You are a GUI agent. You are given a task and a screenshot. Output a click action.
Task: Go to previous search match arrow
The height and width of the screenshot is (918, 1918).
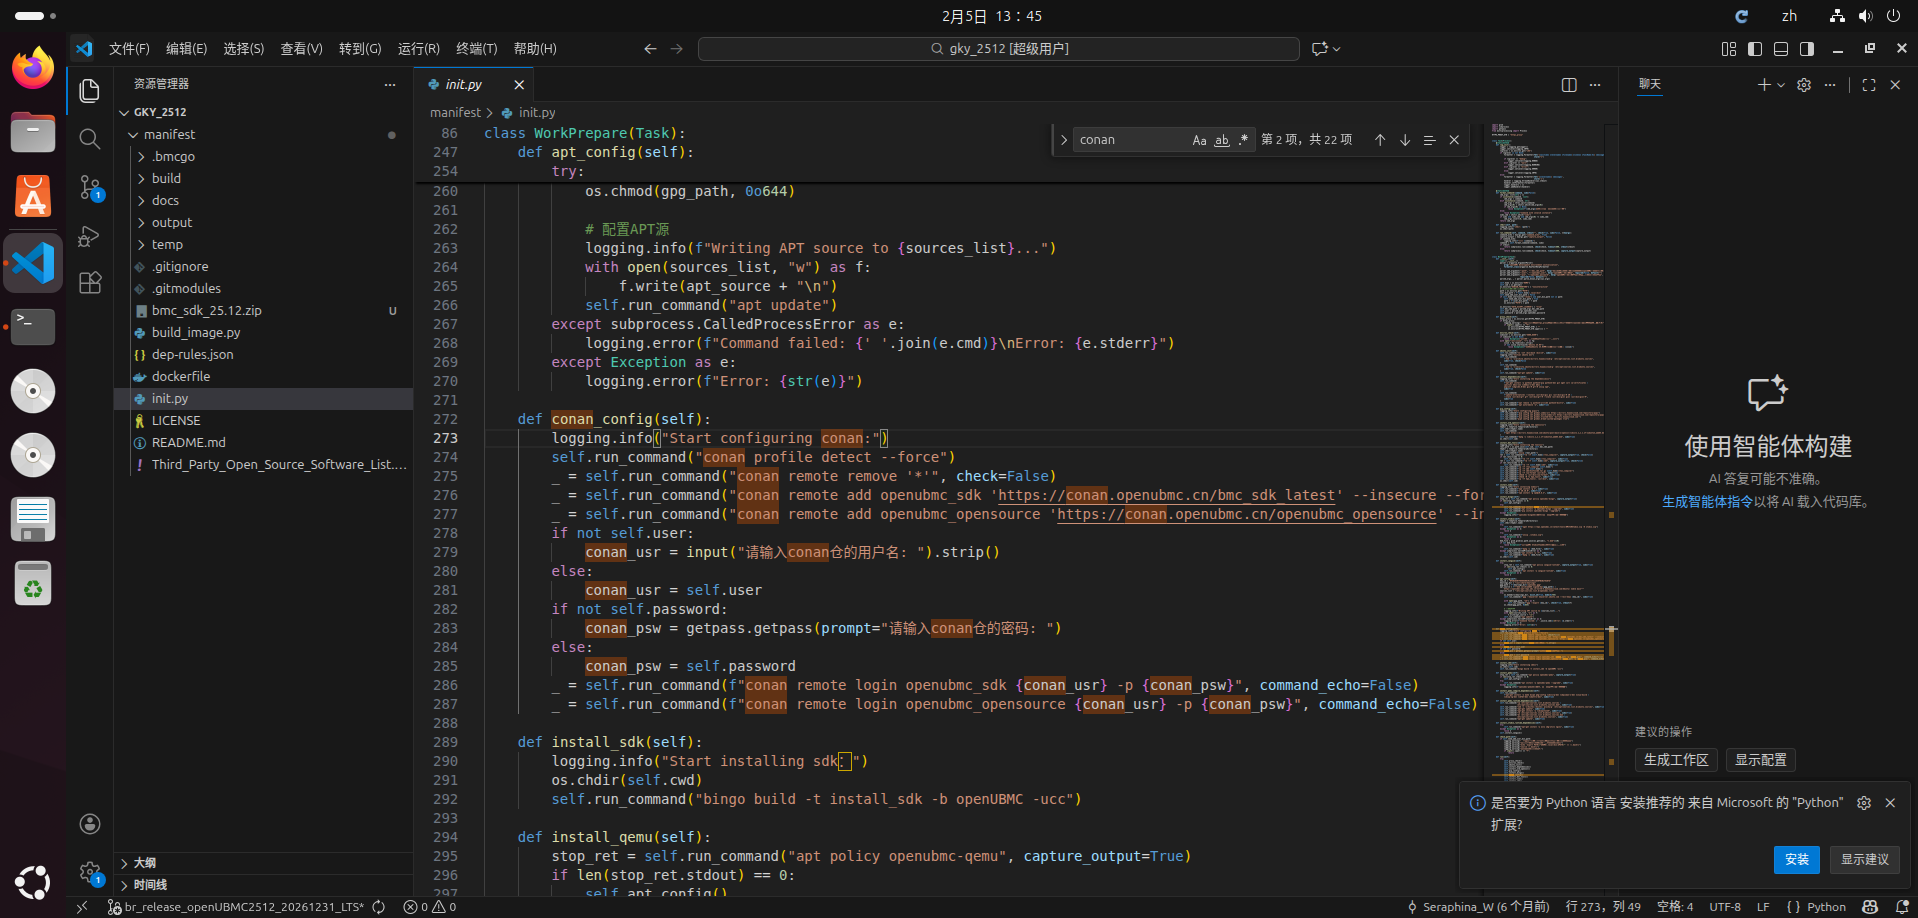point(1380,140)
